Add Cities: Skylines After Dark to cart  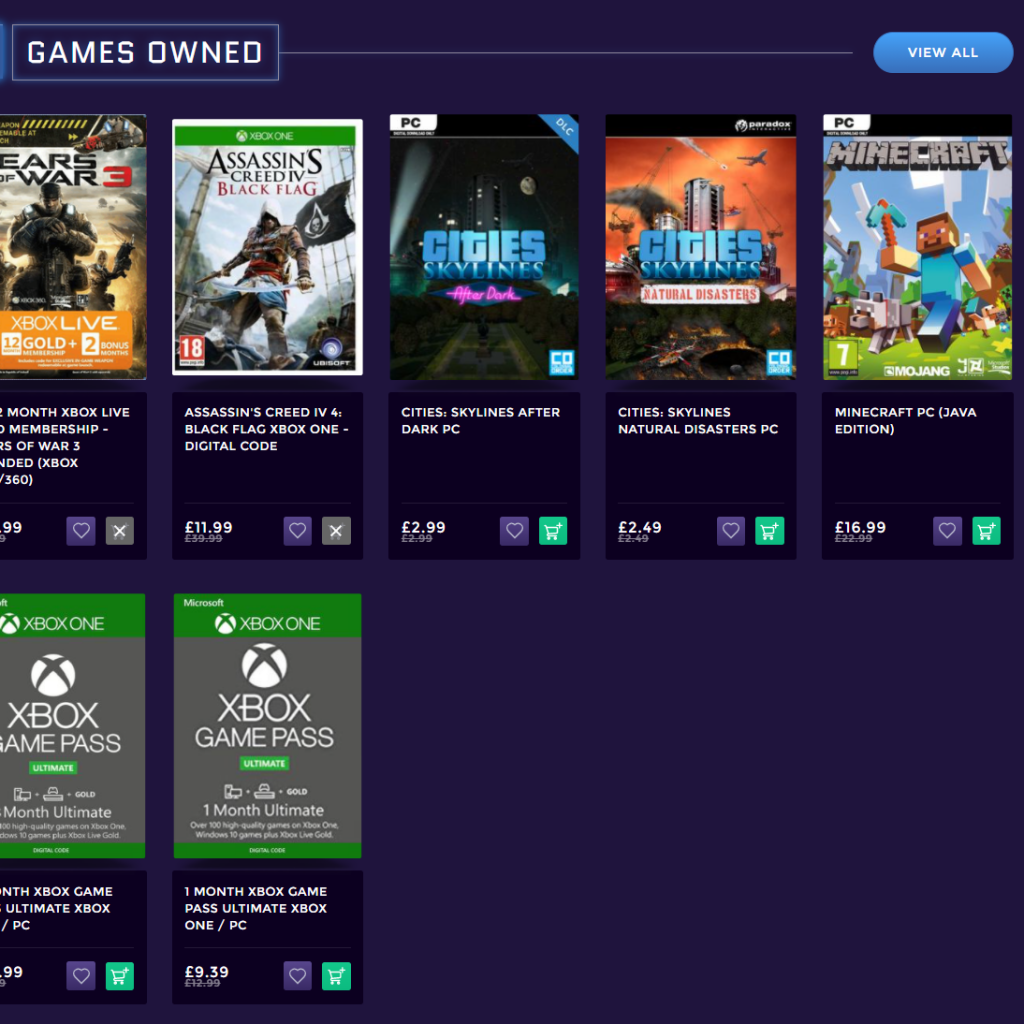(x=553, y=531)
